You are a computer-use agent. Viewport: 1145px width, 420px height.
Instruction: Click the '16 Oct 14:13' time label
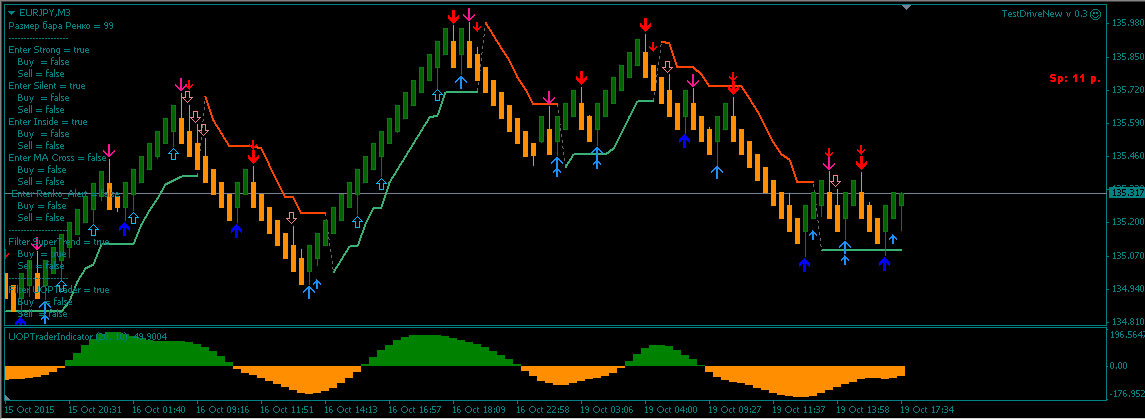pos(352,410)
